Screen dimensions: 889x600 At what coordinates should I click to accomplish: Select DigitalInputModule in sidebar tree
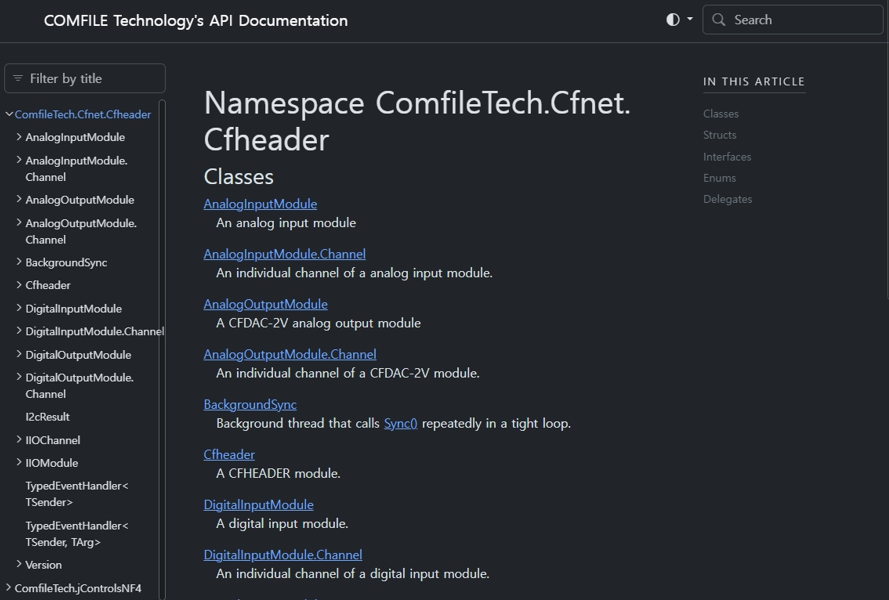pyautogui.click(x=73, y=309)
